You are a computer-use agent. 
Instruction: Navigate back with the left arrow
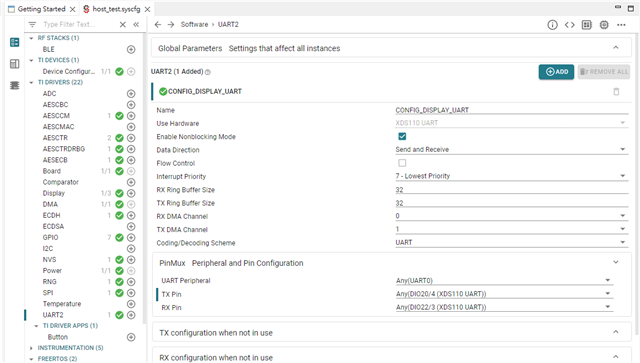(x=158, y=24)
